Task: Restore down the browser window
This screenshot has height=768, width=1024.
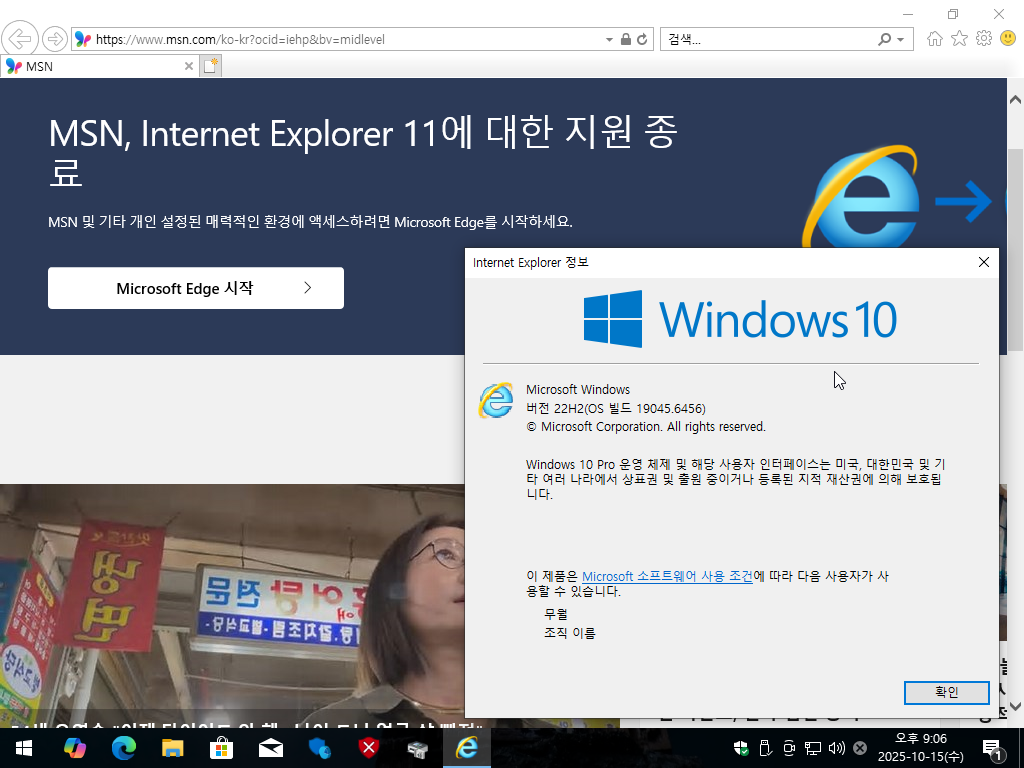Action: tap(953, 14)
